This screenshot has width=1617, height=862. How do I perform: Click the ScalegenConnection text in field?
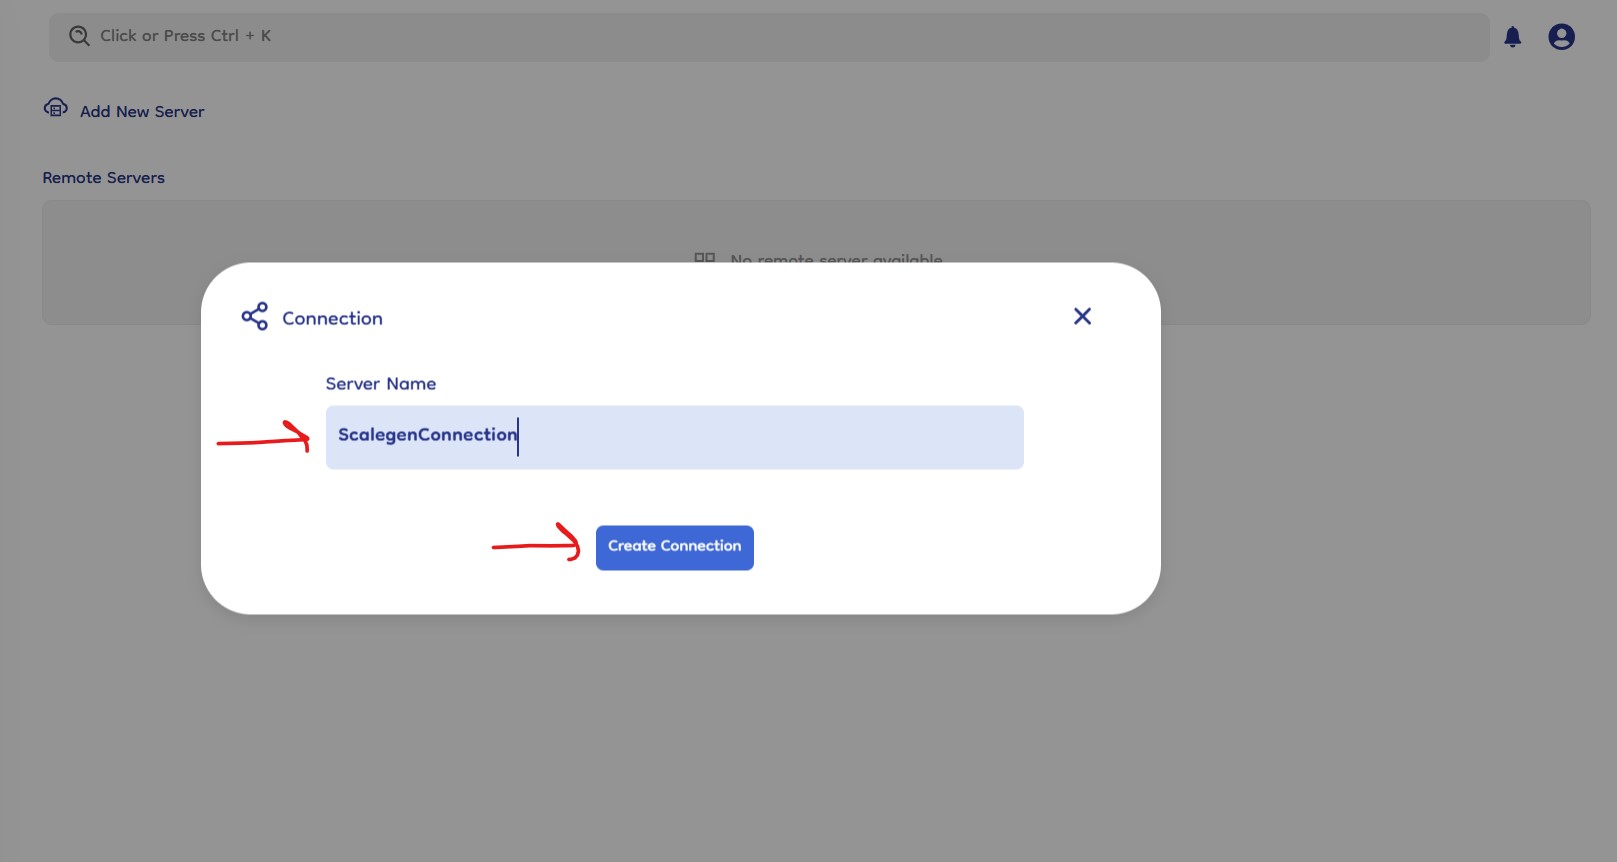[427, 435]
